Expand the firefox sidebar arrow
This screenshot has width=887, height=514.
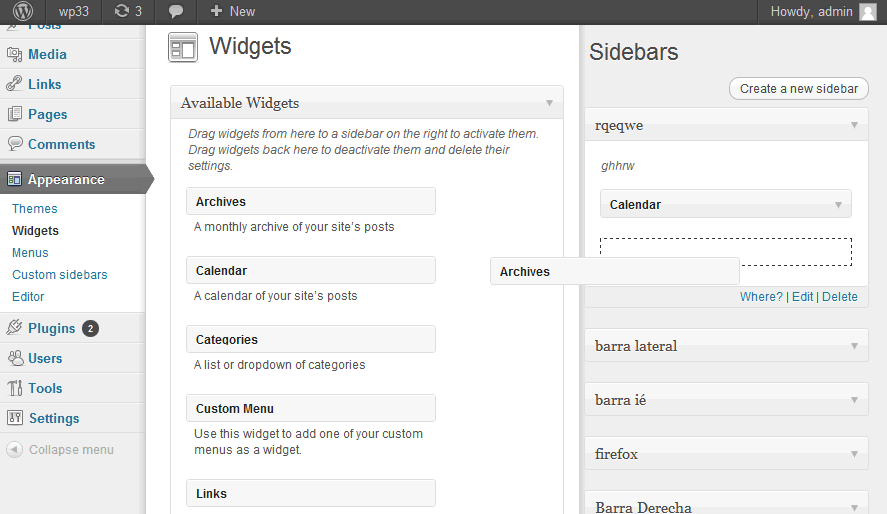[854, 454]
